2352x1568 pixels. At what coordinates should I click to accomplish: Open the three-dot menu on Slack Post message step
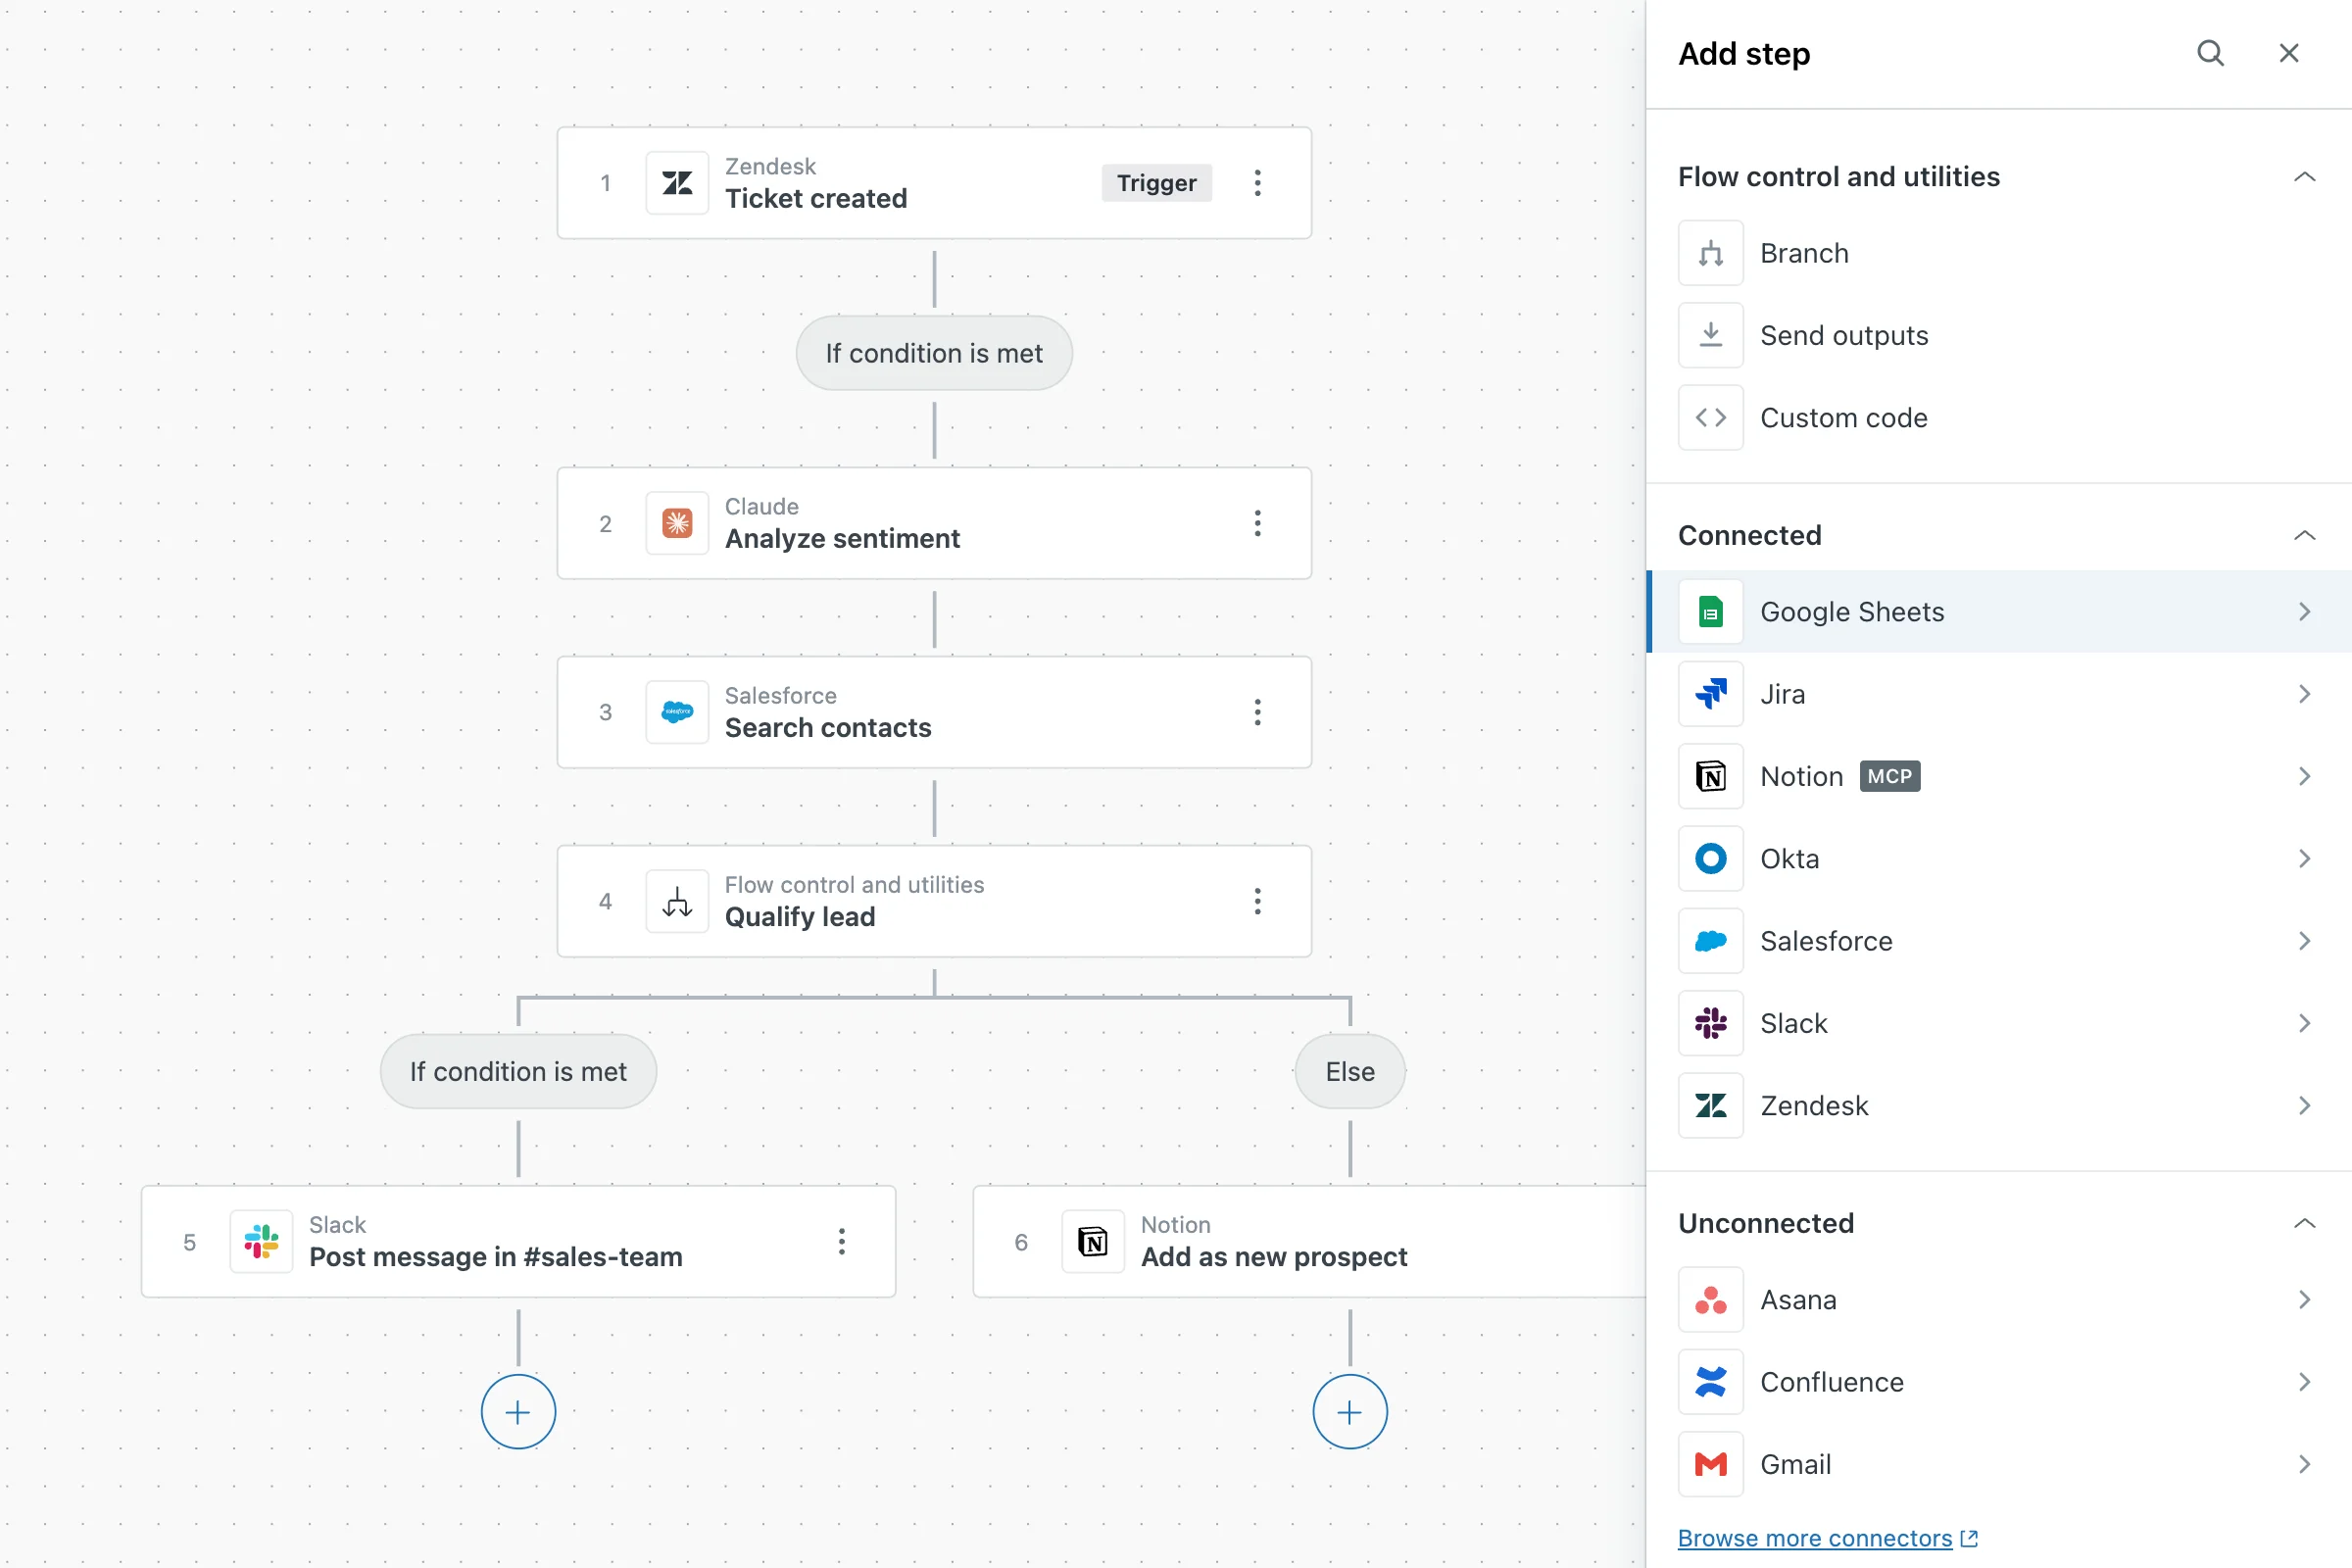(x=841, y=1242)
